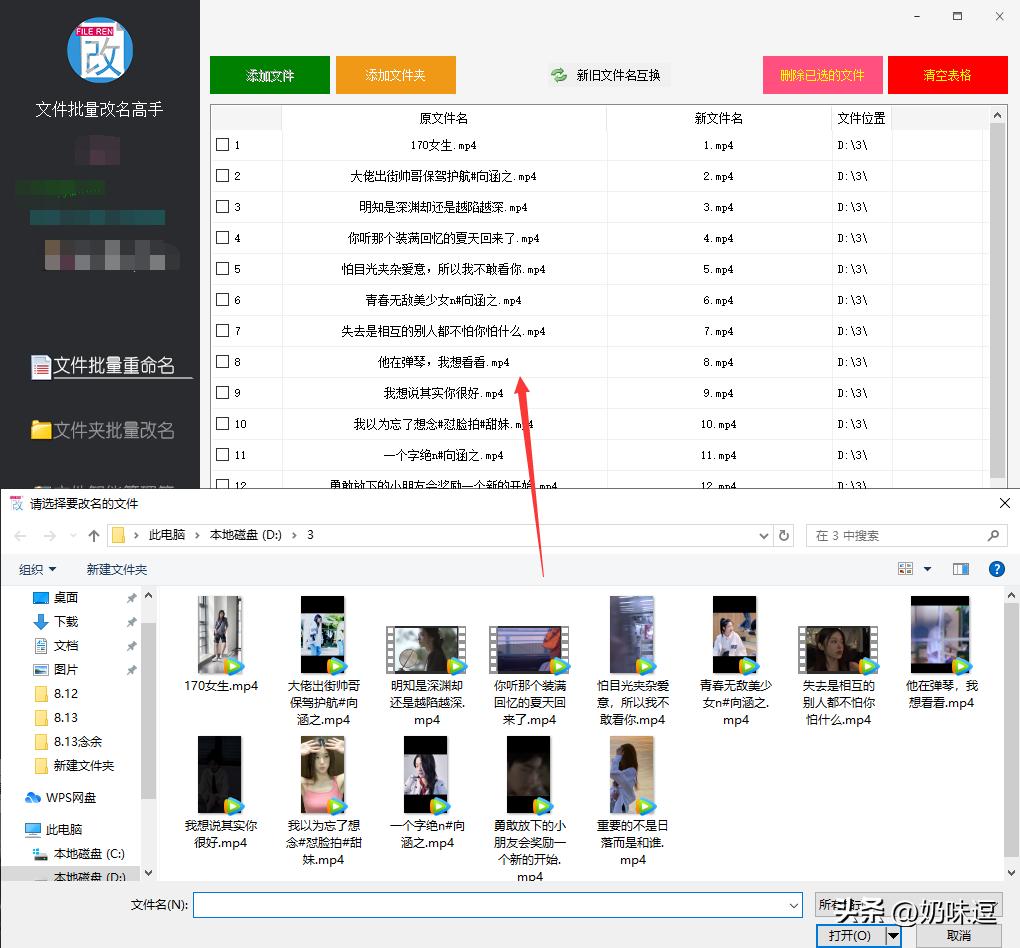Screen dimensions: 1020x948
Task: Toggle the preview pane icon
Action: 960,568
